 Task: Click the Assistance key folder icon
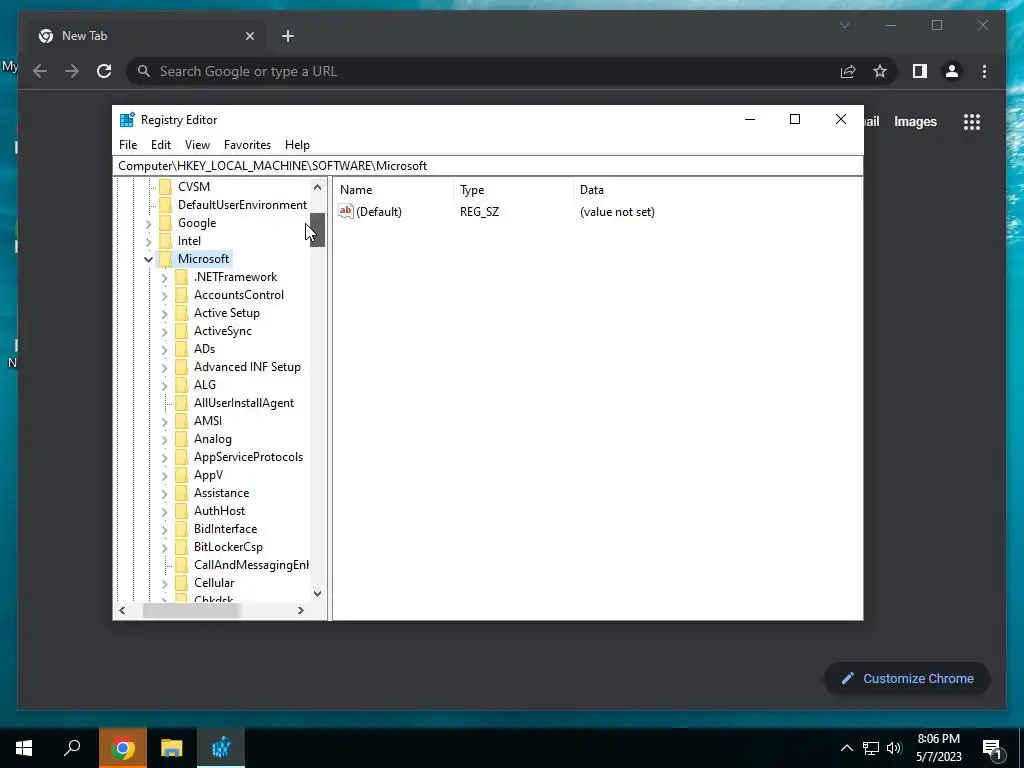coord(182,493)
